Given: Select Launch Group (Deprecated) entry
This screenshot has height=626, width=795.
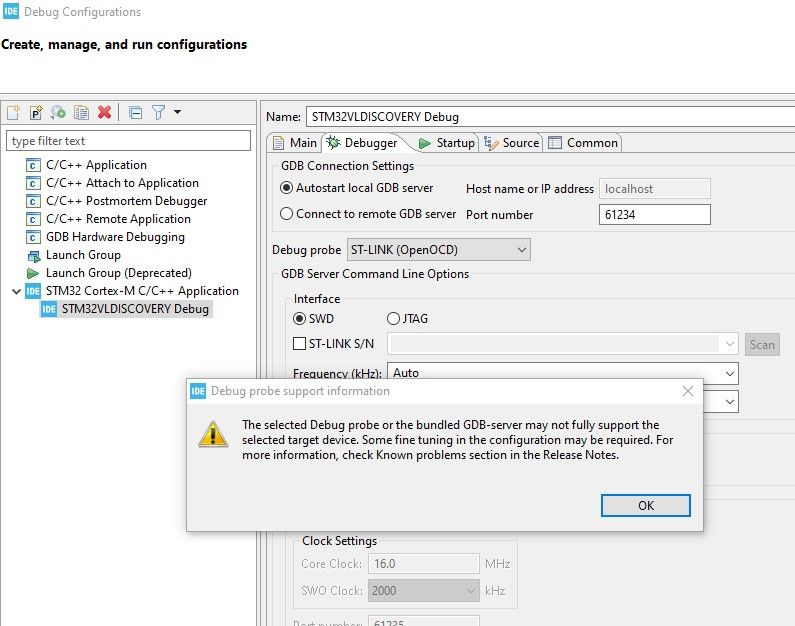Looking at the screenshot, I should (x=119, y=273).
